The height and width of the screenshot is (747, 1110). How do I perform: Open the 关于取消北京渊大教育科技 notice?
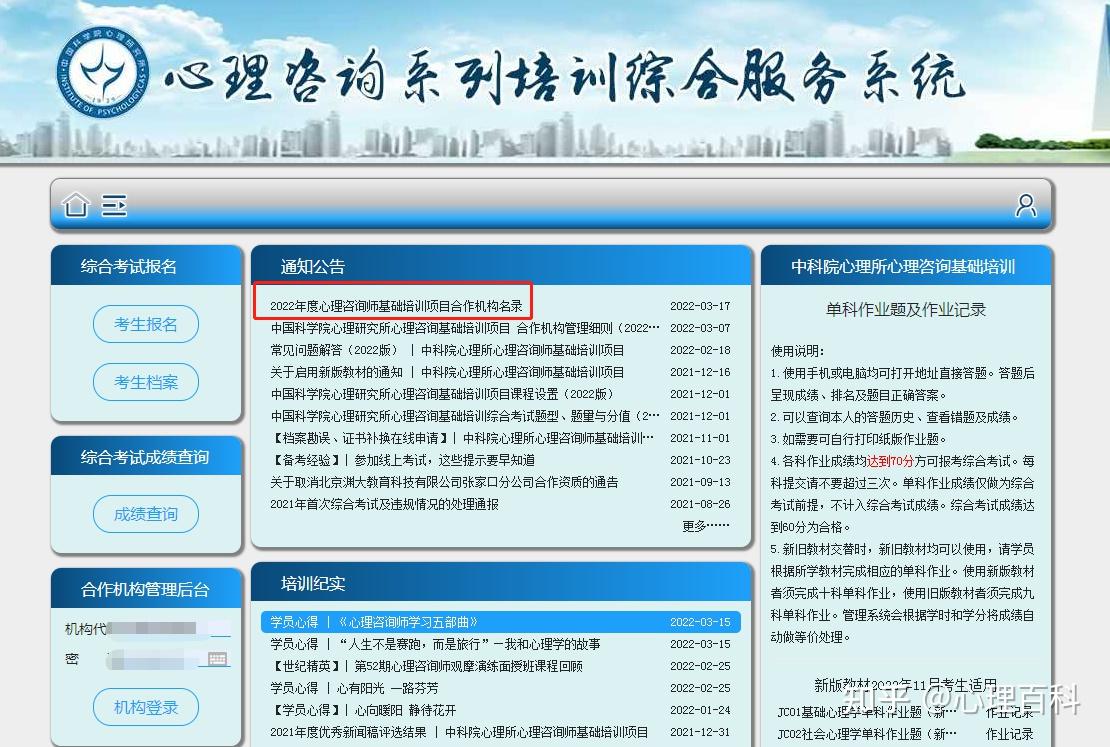[x=444, y=481]
